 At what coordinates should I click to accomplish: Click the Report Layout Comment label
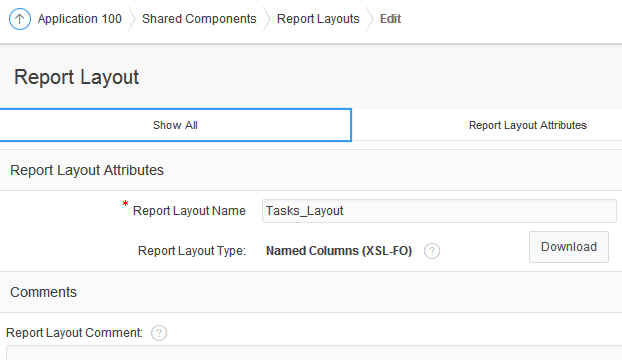pyautogui.click(x=74, y=333)
